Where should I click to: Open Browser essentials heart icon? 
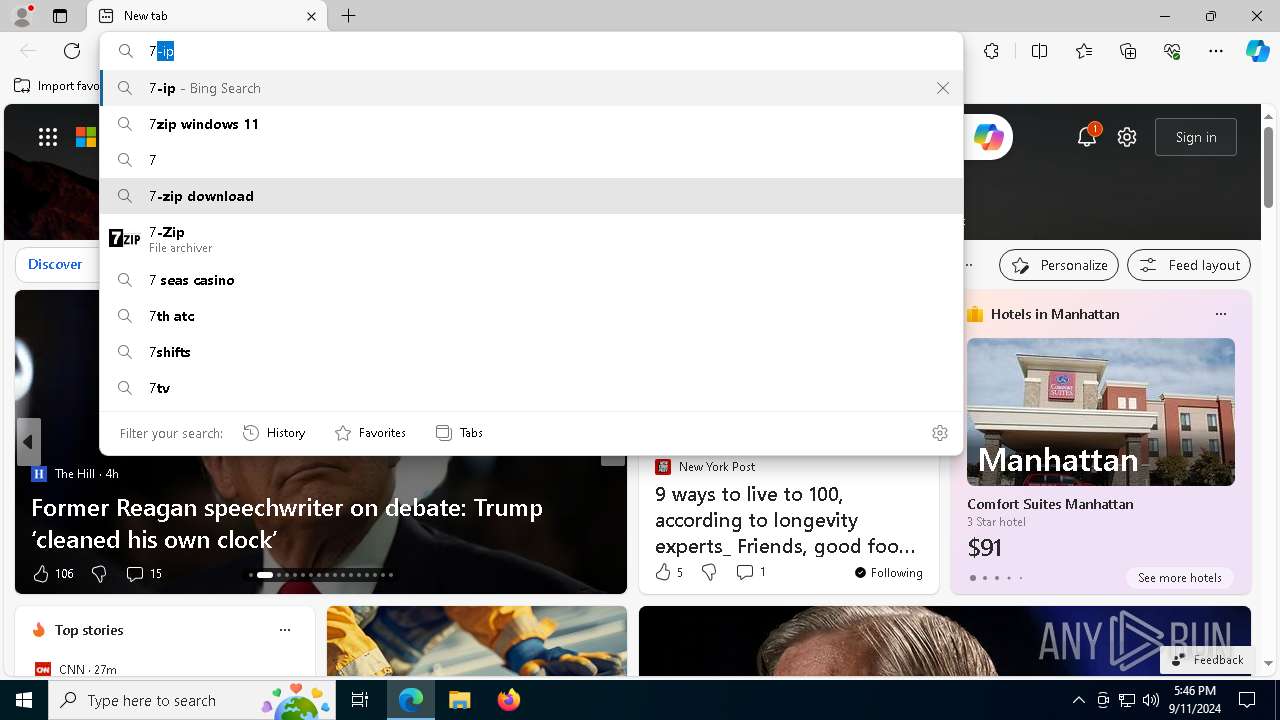click(1172, 51)
